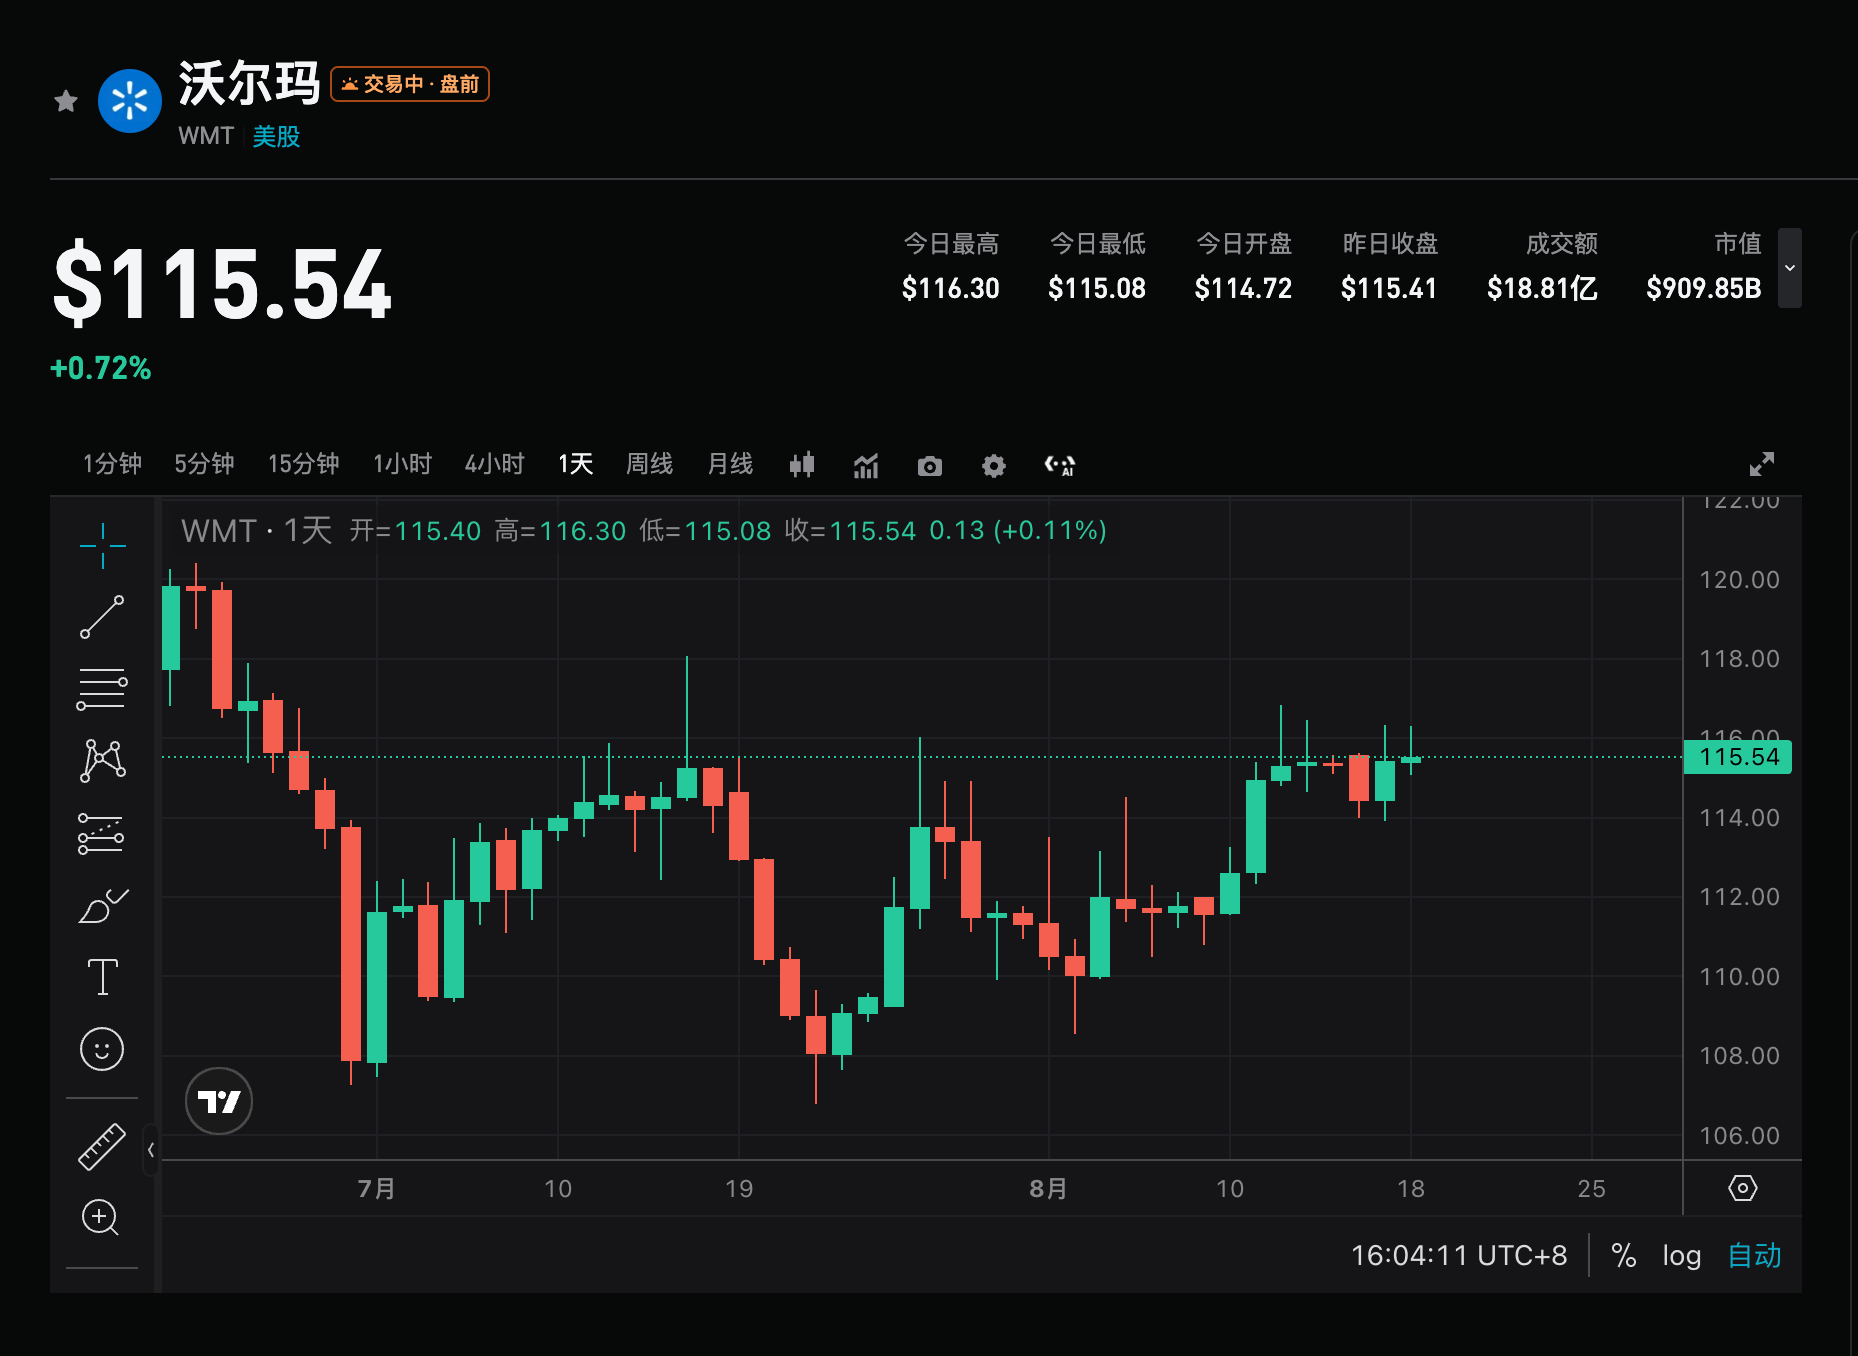Toggle log scale mode

[1682, 1255]
